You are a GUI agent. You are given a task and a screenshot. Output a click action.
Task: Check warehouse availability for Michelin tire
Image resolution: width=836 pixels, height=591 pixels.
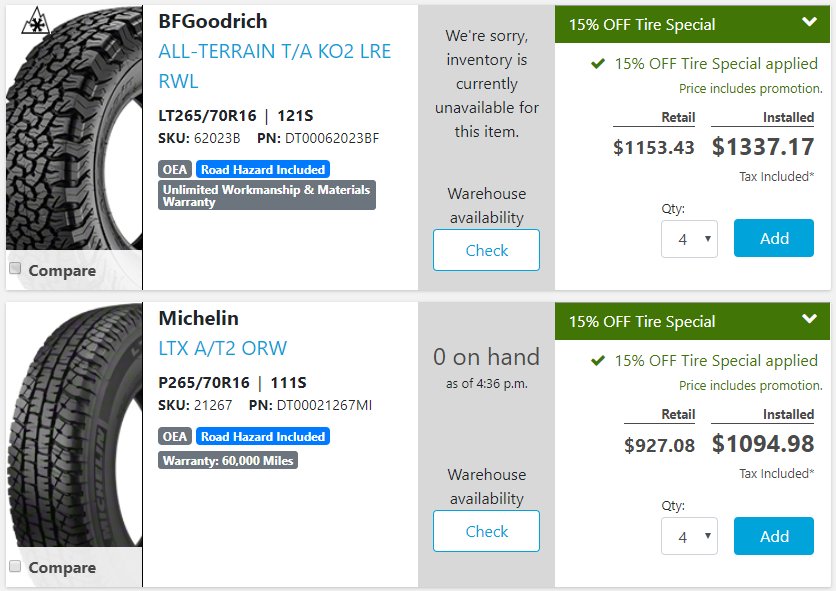[x=486, y=531]
